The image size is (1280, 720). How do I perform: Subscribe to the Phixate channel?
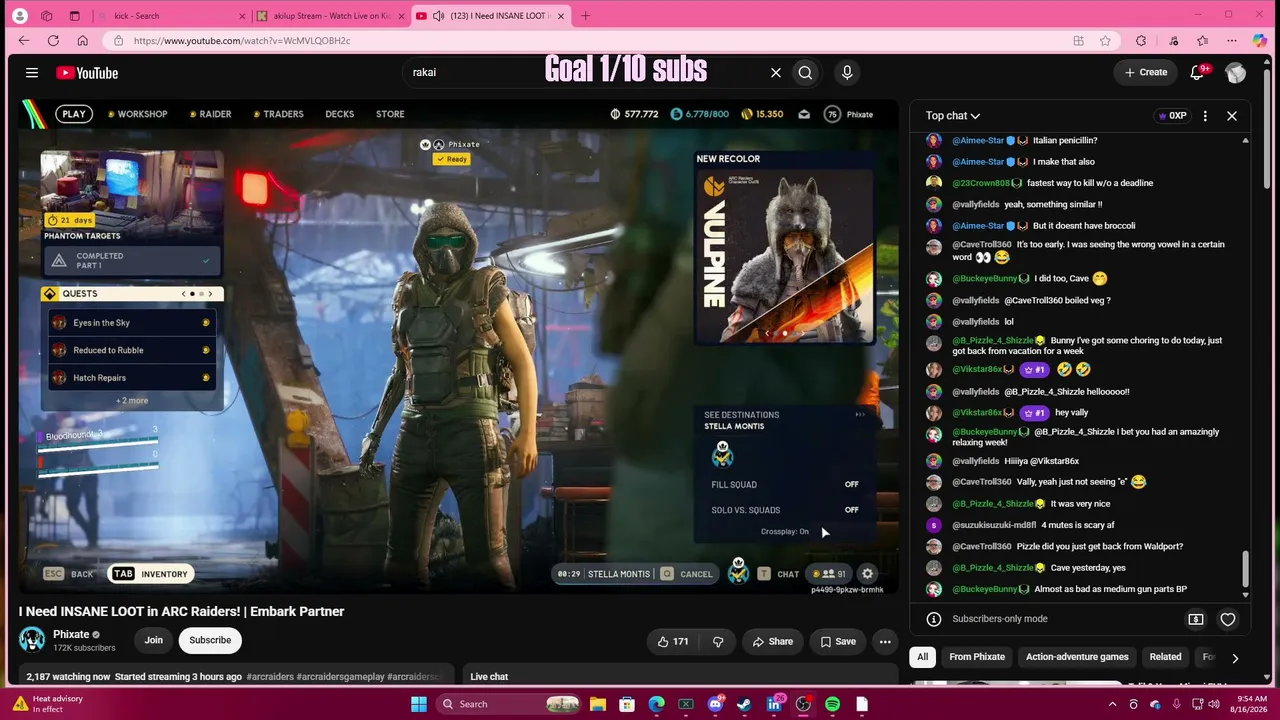coord(210,640)
